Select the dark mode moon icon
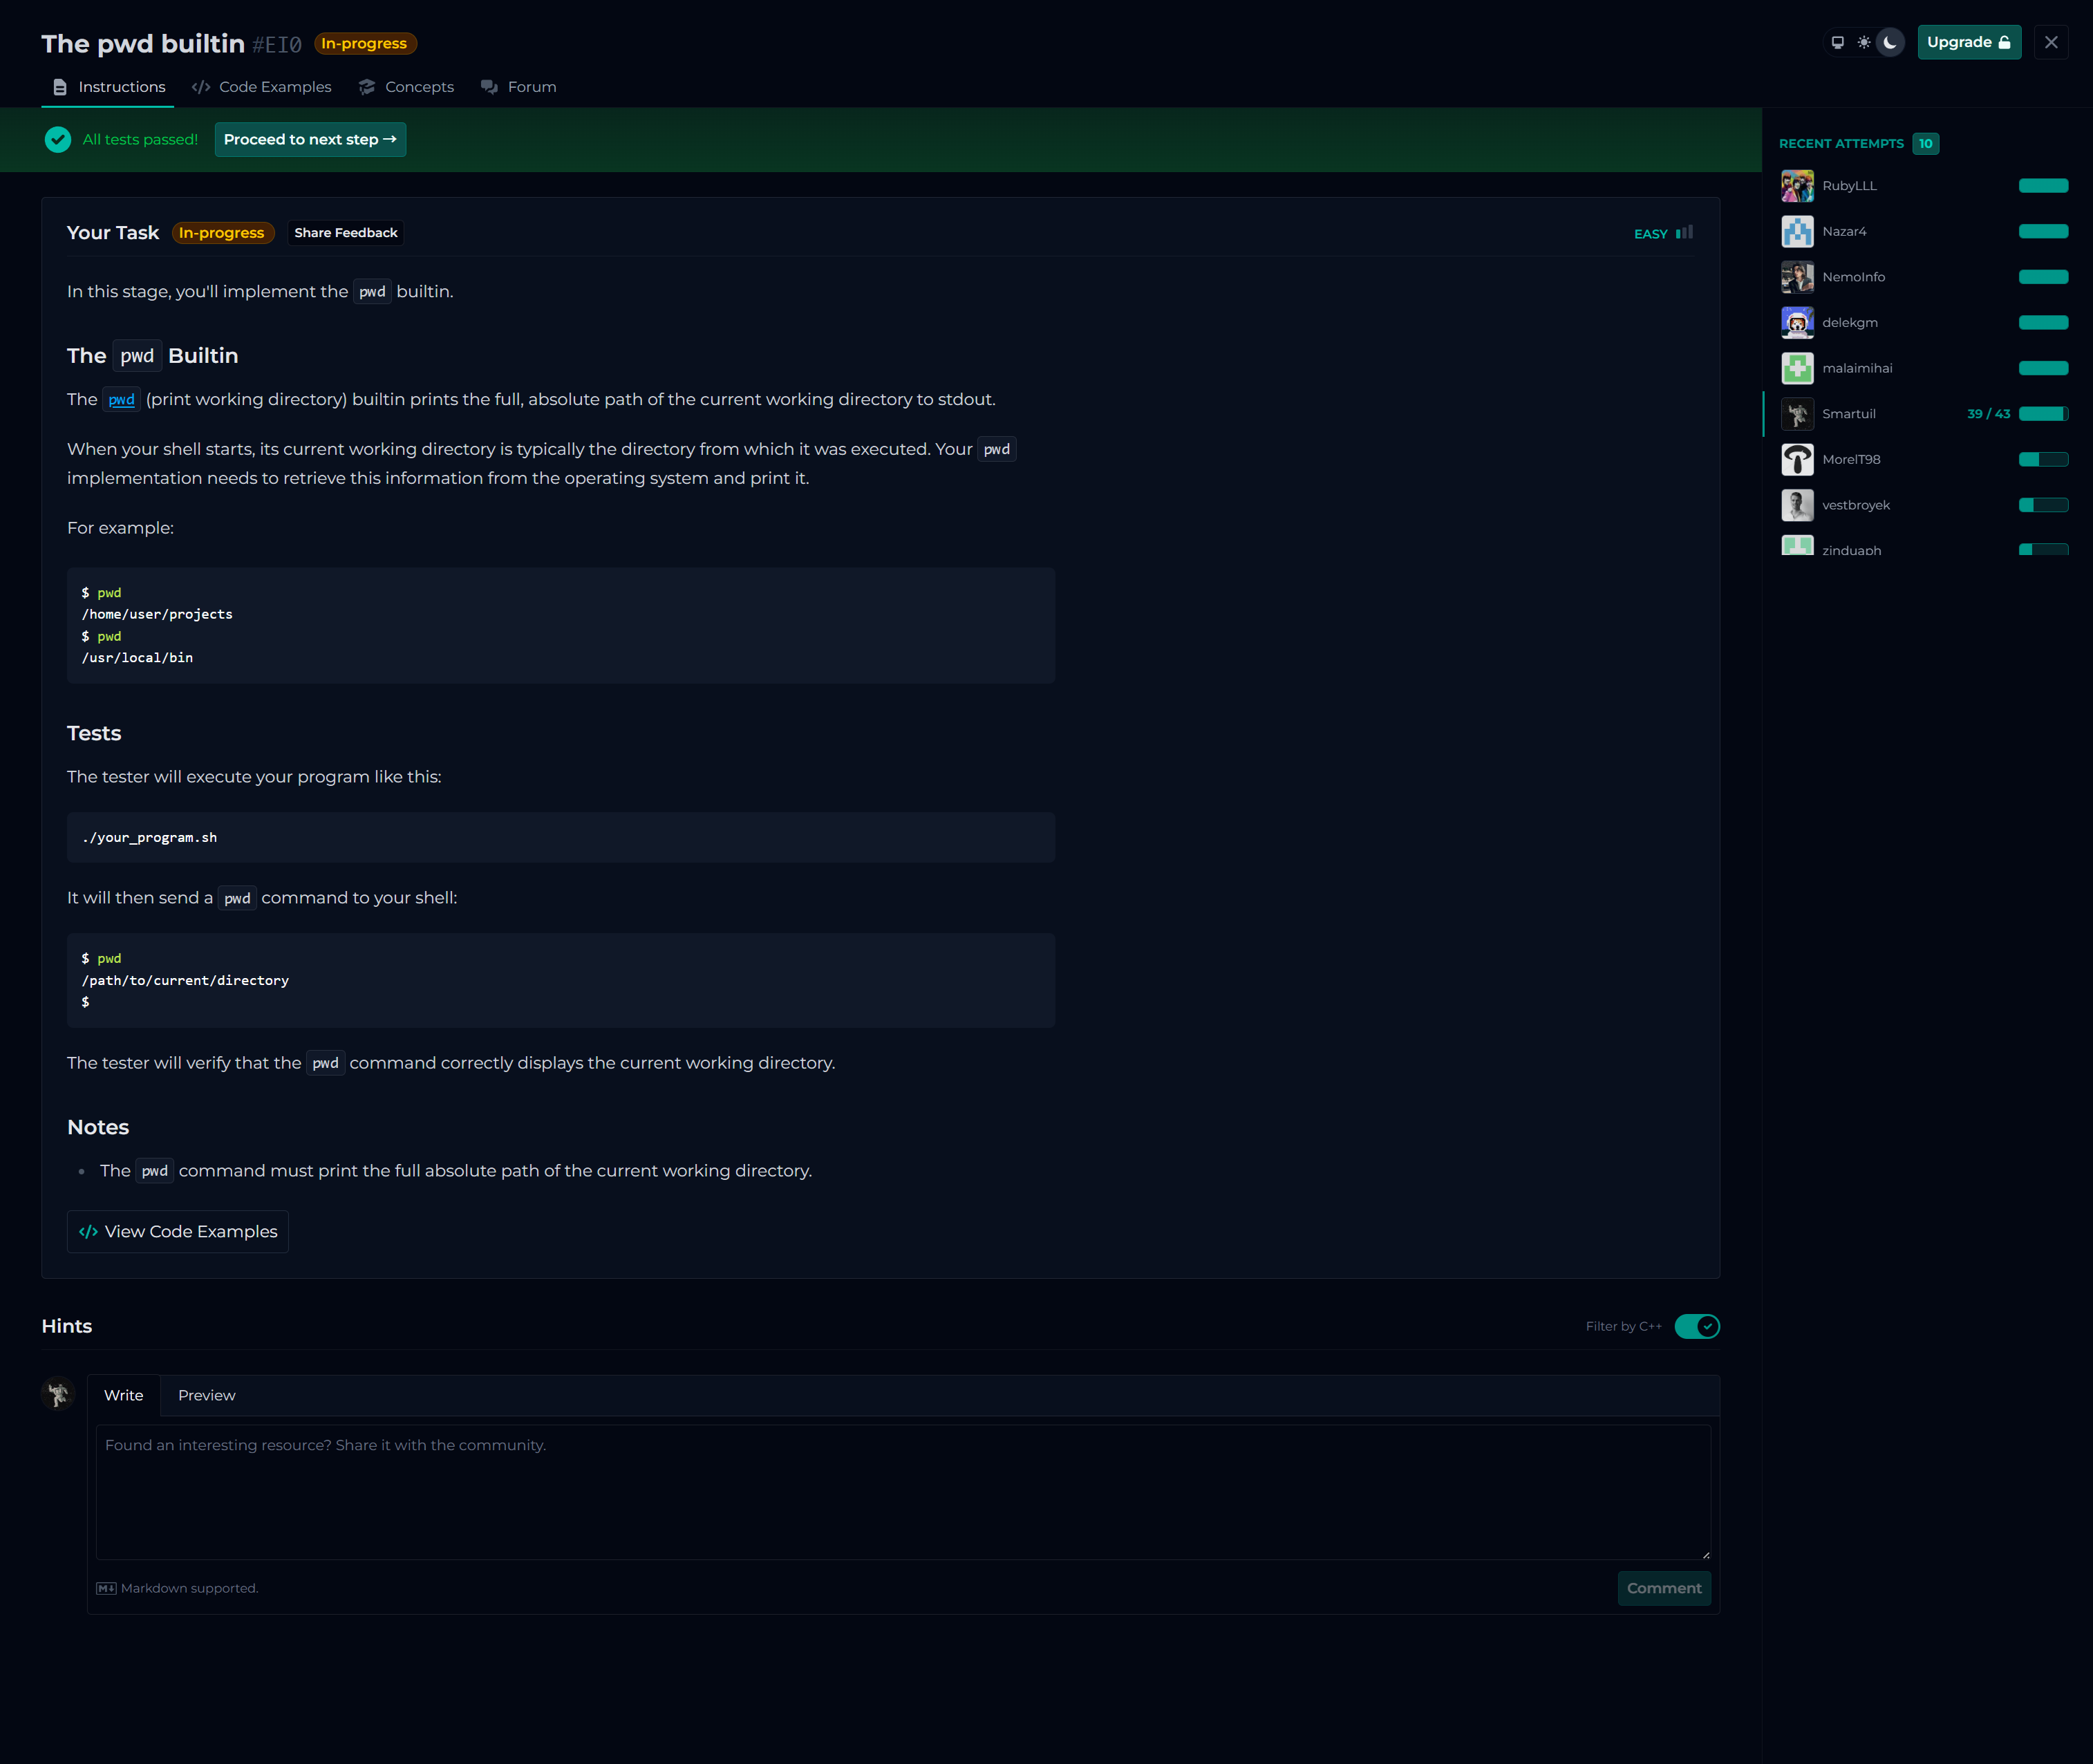The height and width of the screenshot is (1764, 2093). tap(1890, 42)
